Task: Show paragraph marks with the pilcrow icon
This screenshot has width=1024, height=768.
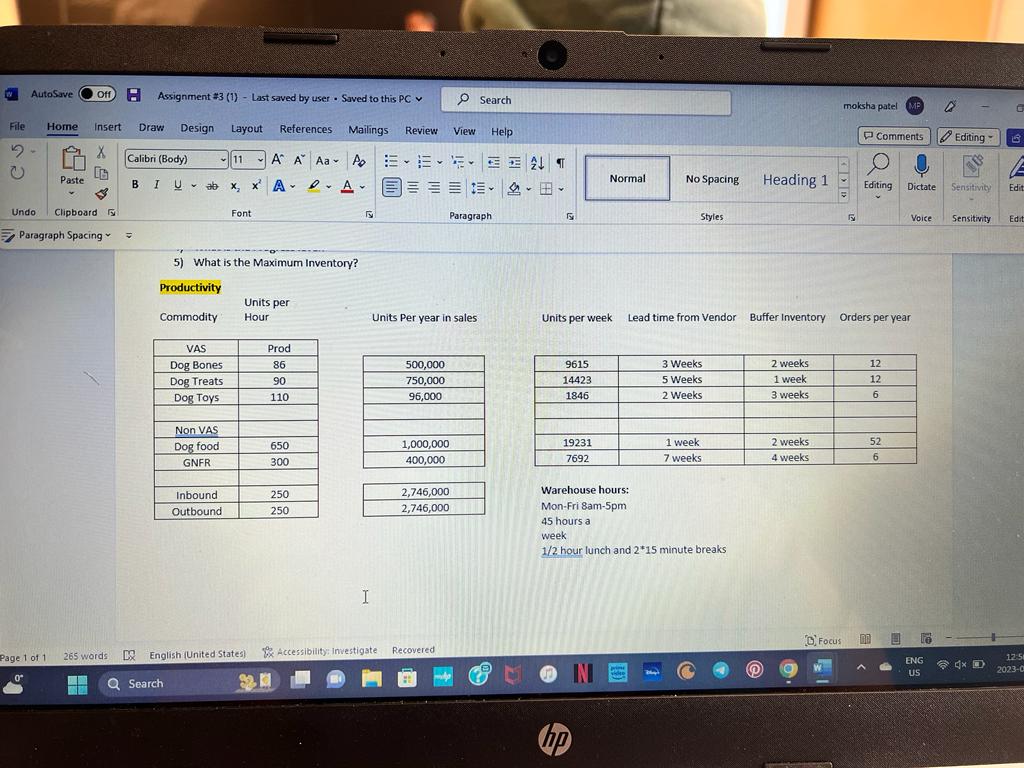Action: [561, 161]
